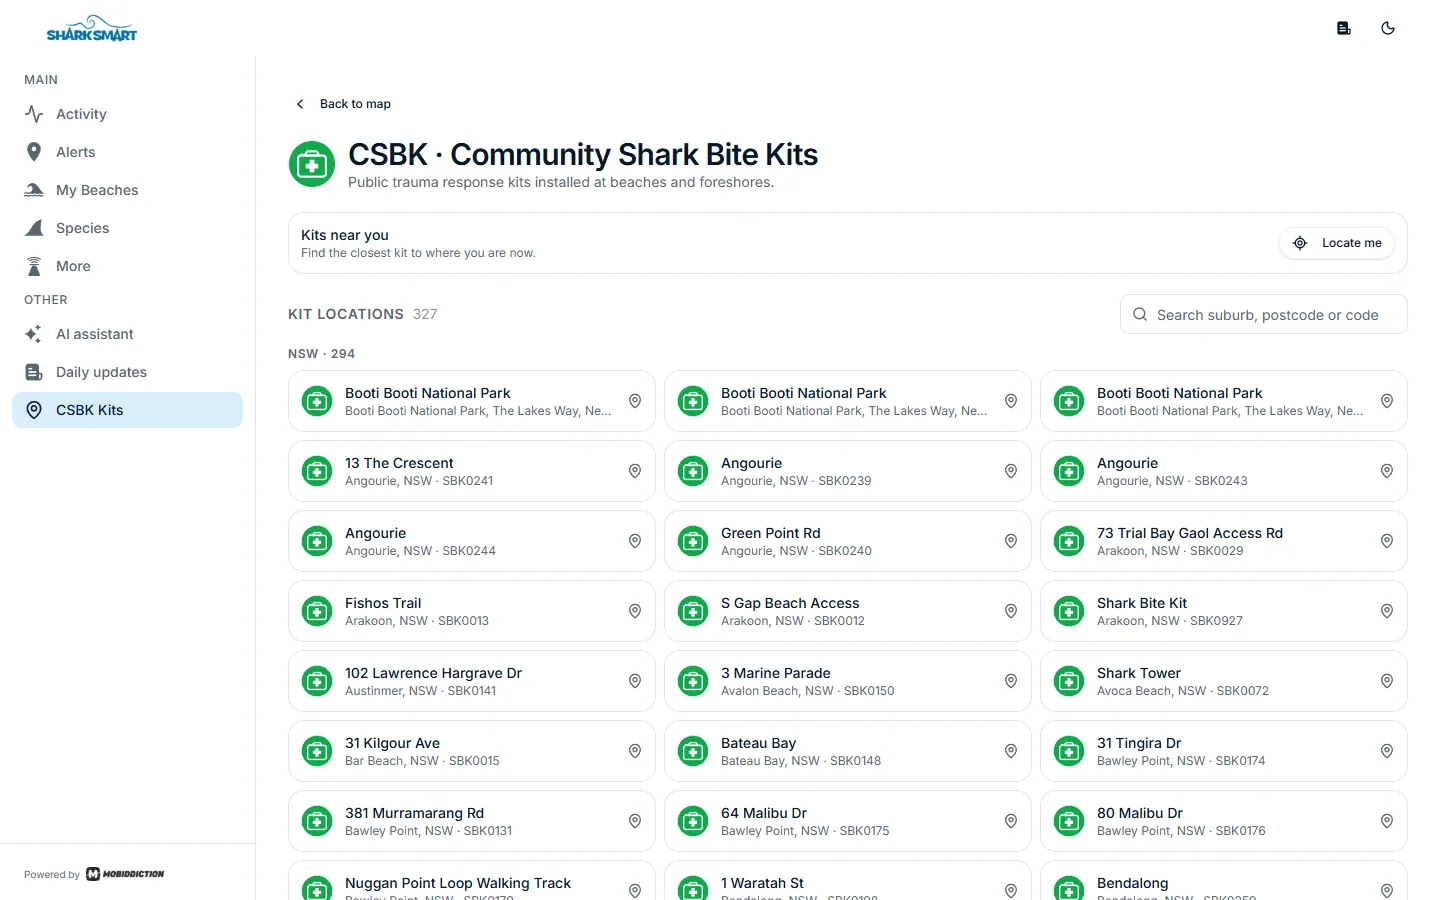Go back to map
Viewport: 1440px width, 900px height.
[x=343, y=104]
